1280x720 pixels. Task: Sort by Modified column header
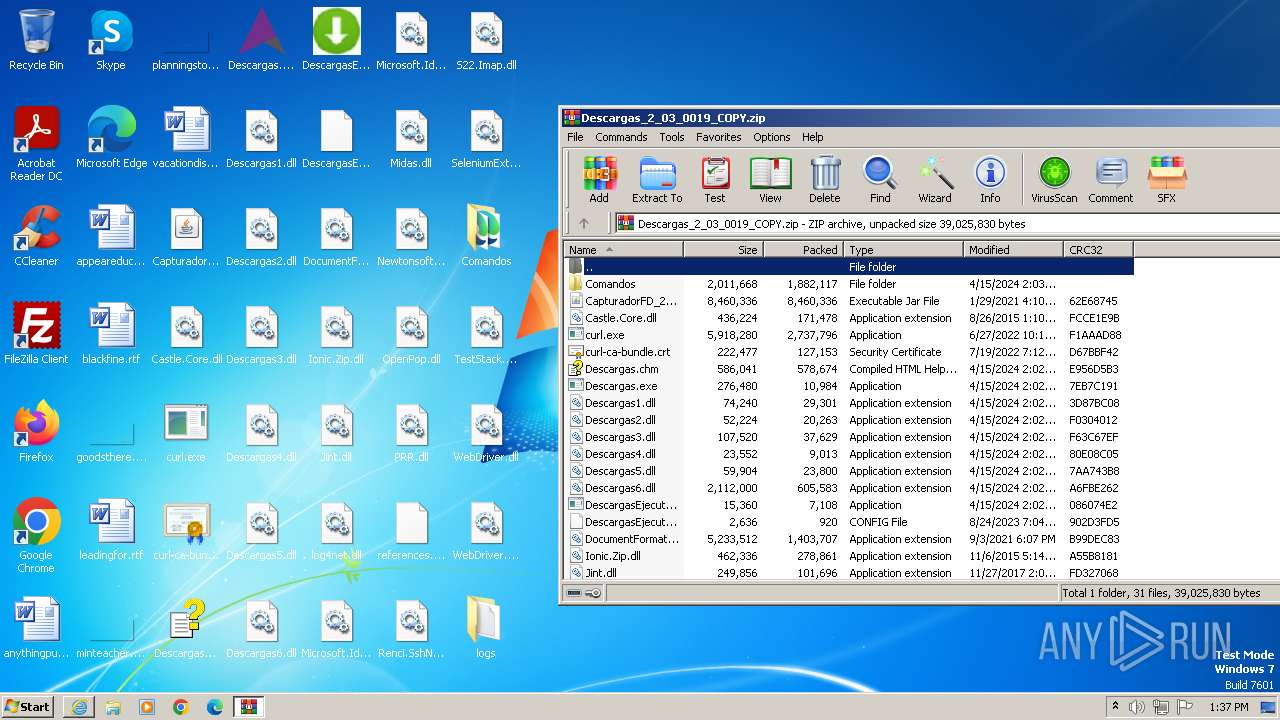(x=1014, y=250)
